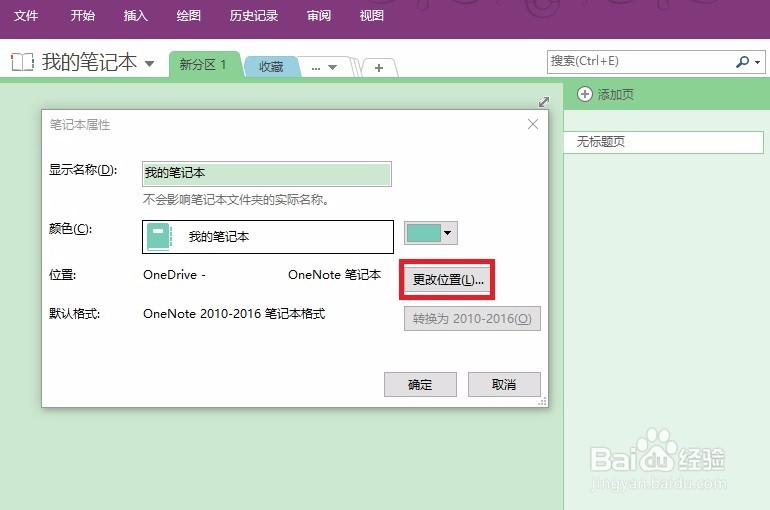Click the notebook icon beside 我的笔记本
This screenshot has width=770, height=510.
click(x=22, y=62)
